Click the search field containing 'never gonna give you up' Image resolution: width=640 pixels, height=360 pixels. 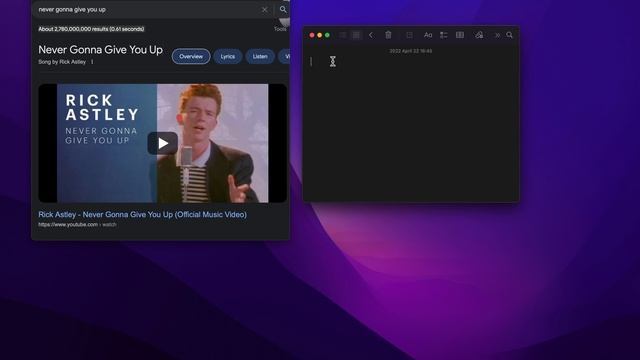[x=147, y=9]
